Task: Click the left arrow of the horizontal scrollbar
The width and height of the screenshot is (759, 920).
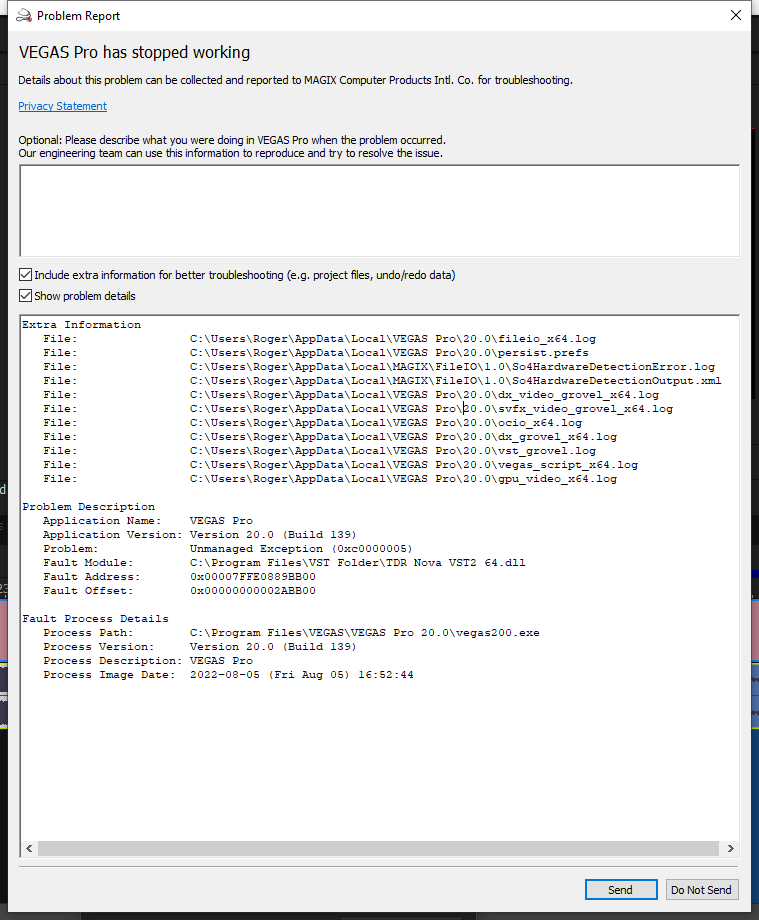Action: [29, 848]
